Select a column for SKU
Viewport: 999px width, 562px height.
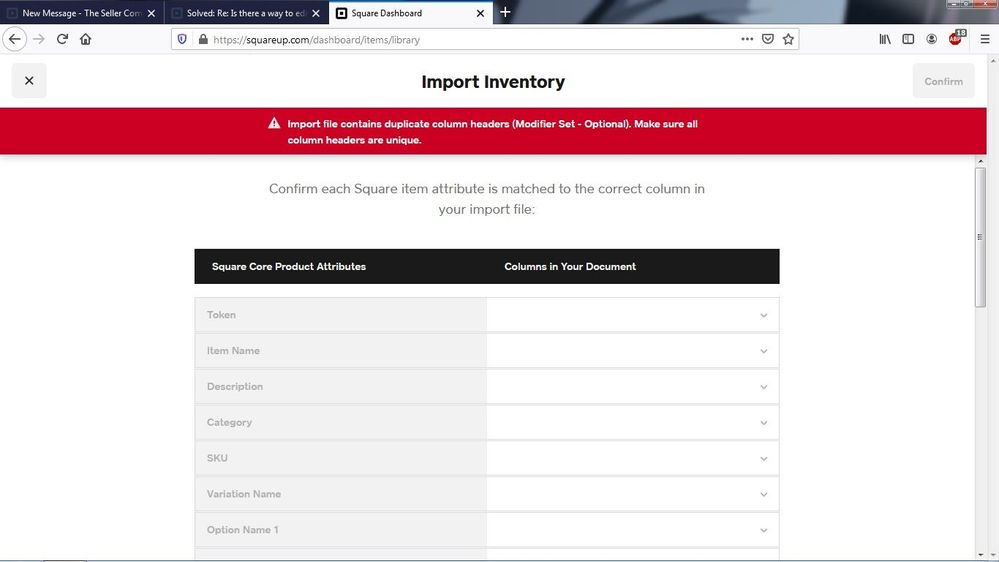632,459
